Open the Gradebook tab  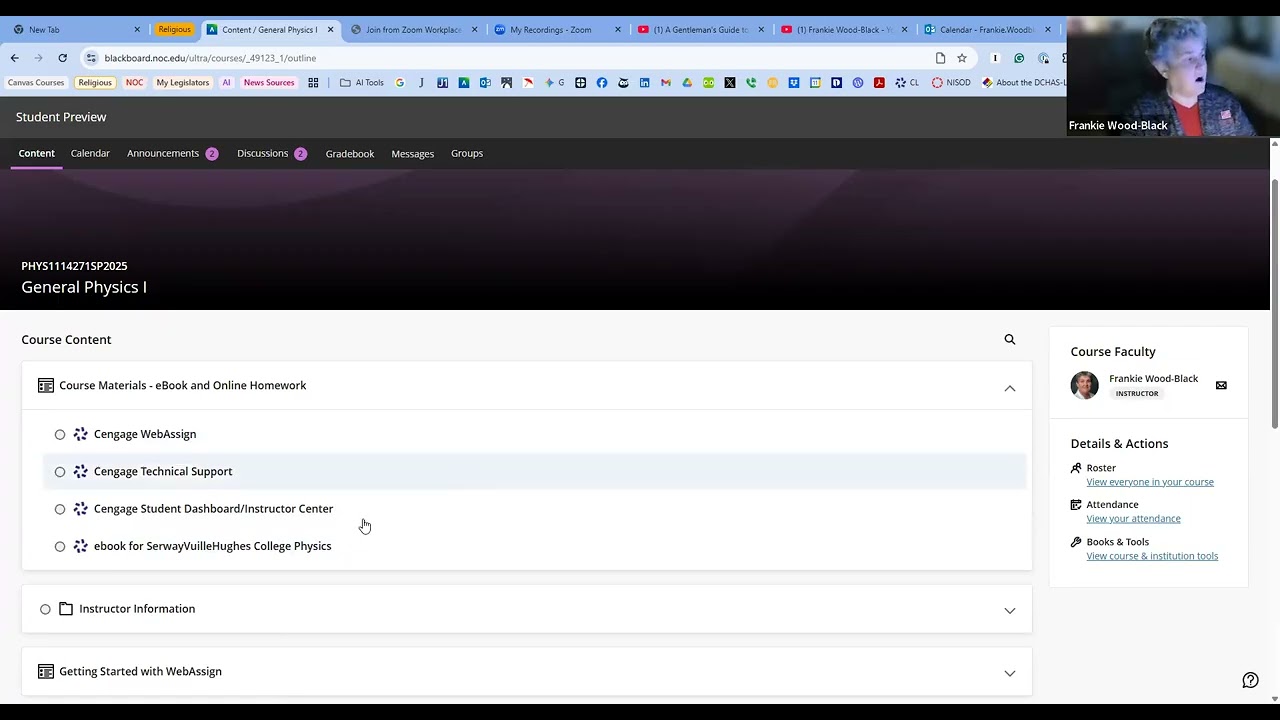[x=350, y=154]
